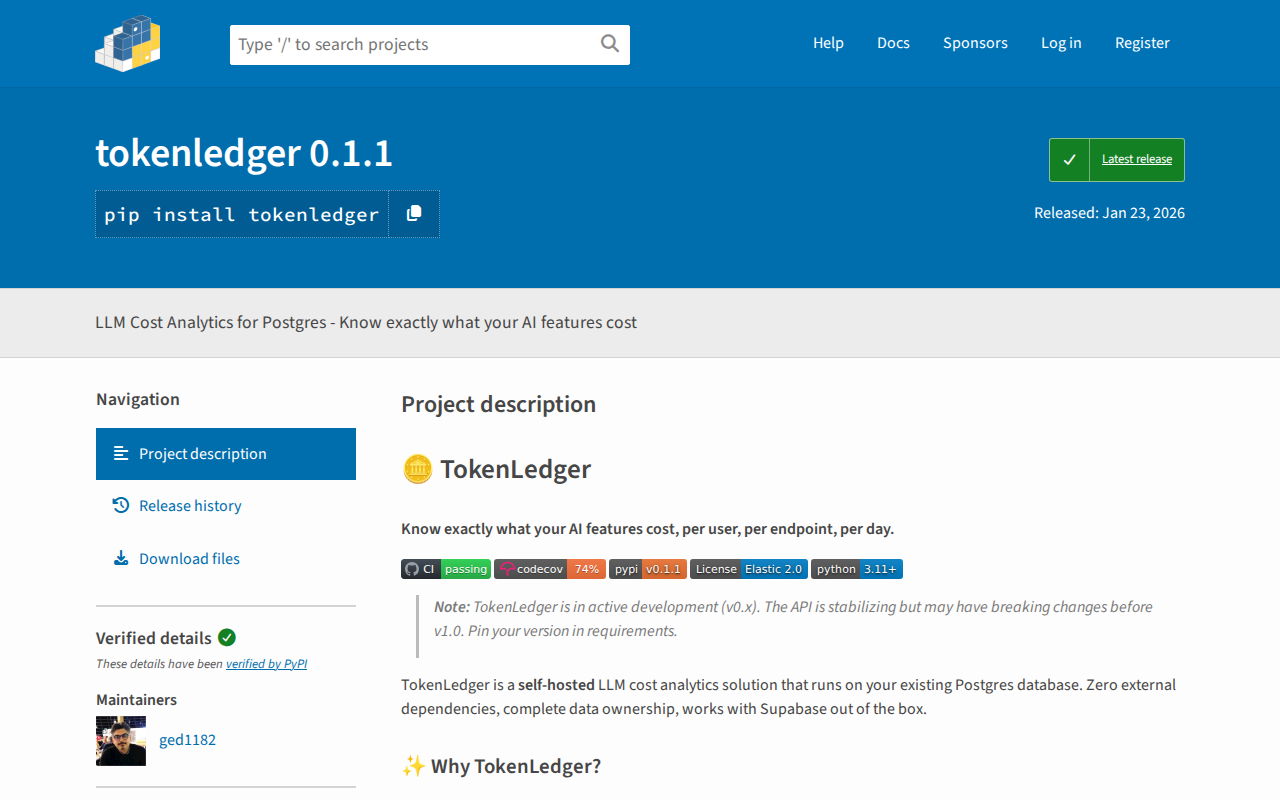Click the Maintainers heading
Screen dimensions: 1280x800
[136, 699]
